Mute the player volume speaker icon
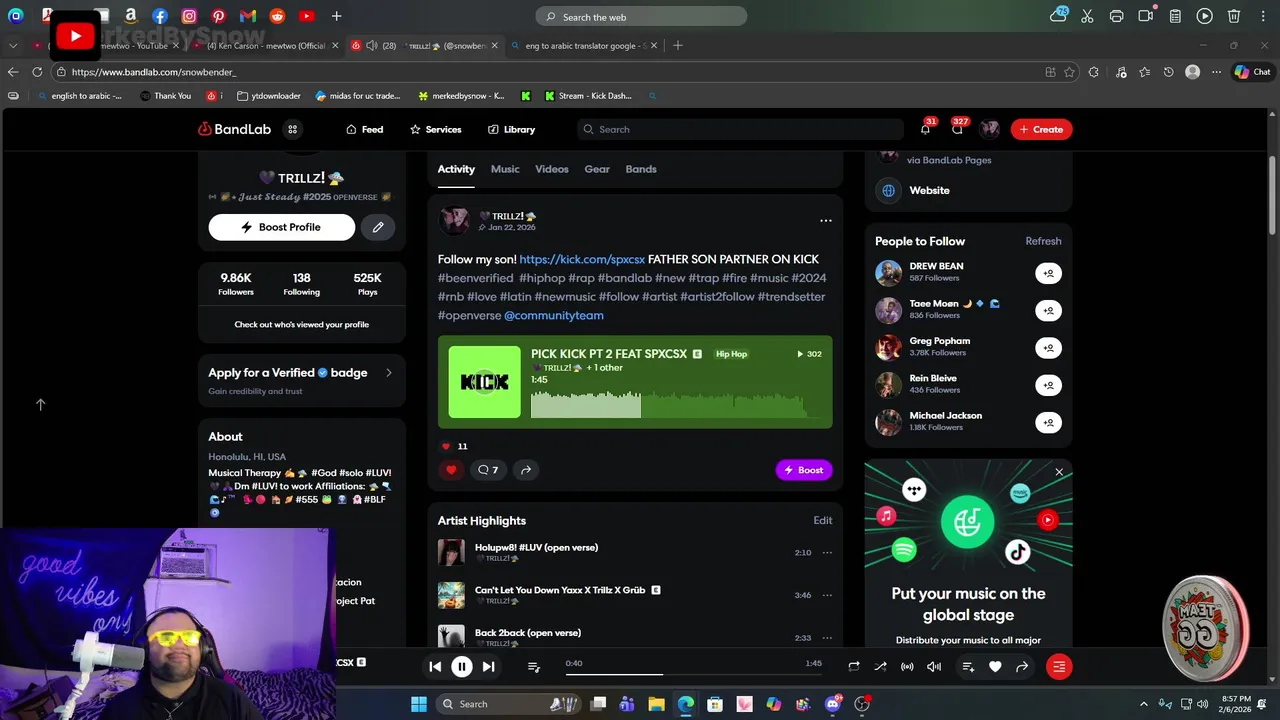1280x720 pixels. click(934, 667)
